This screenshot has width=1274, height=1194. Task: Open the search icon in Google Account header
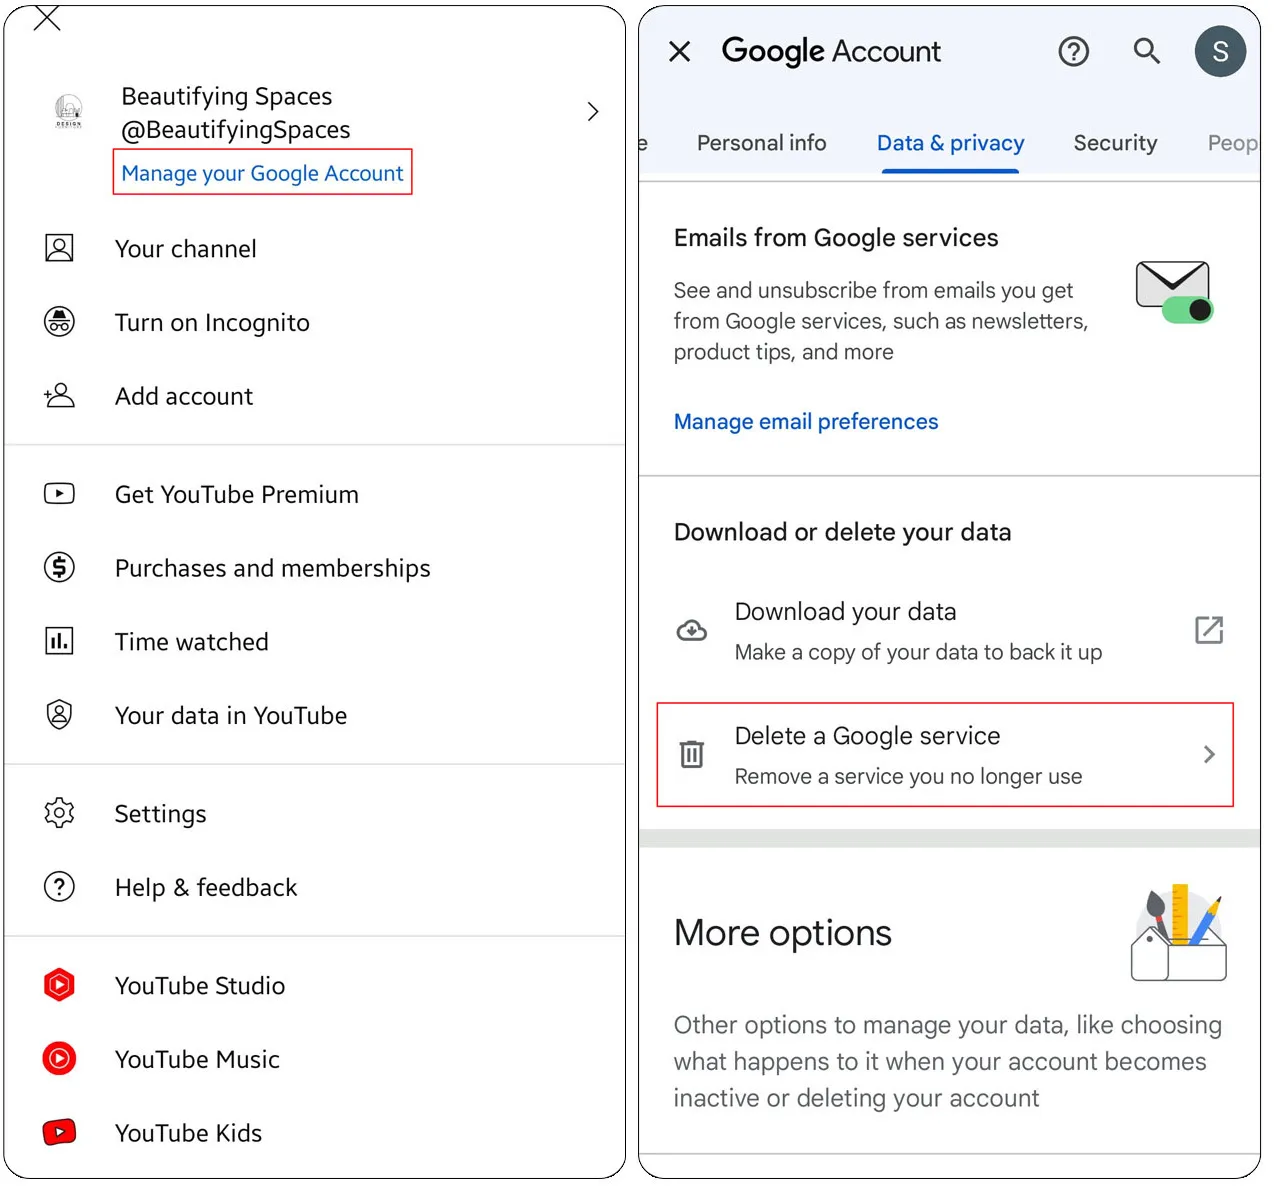coord(1146,51)
